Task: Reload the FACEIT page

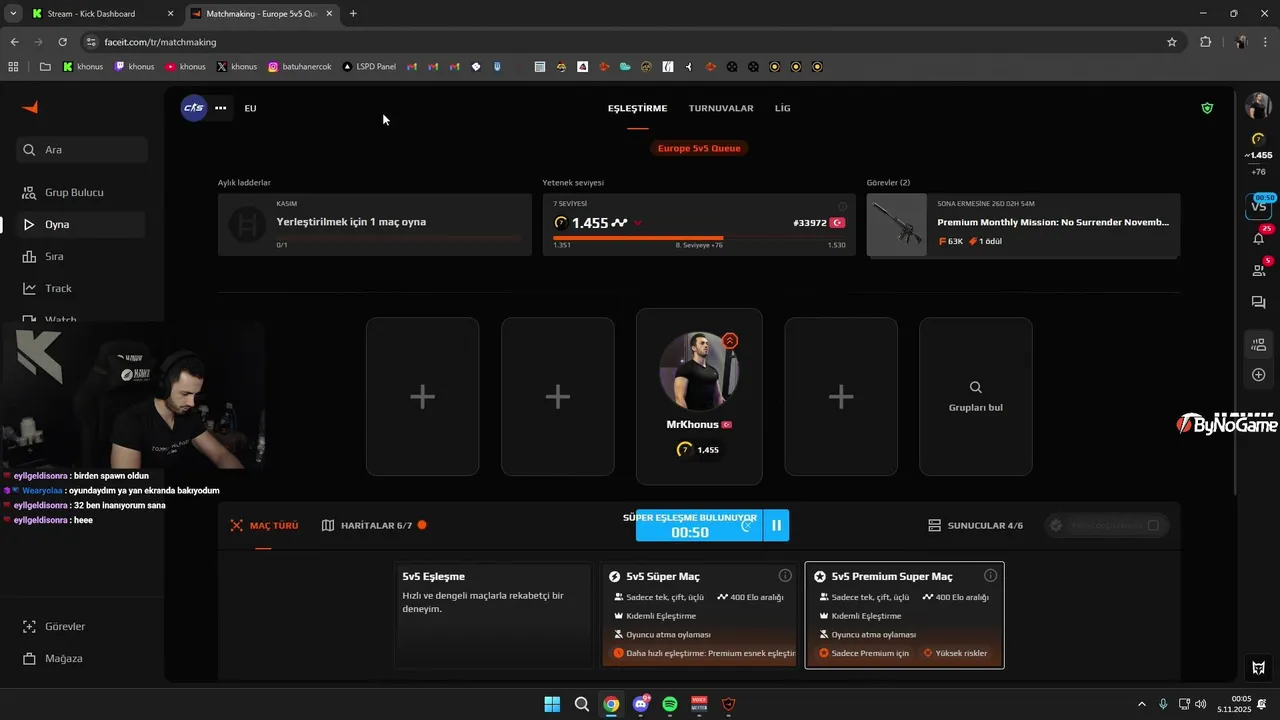Action: pos(62,42)
